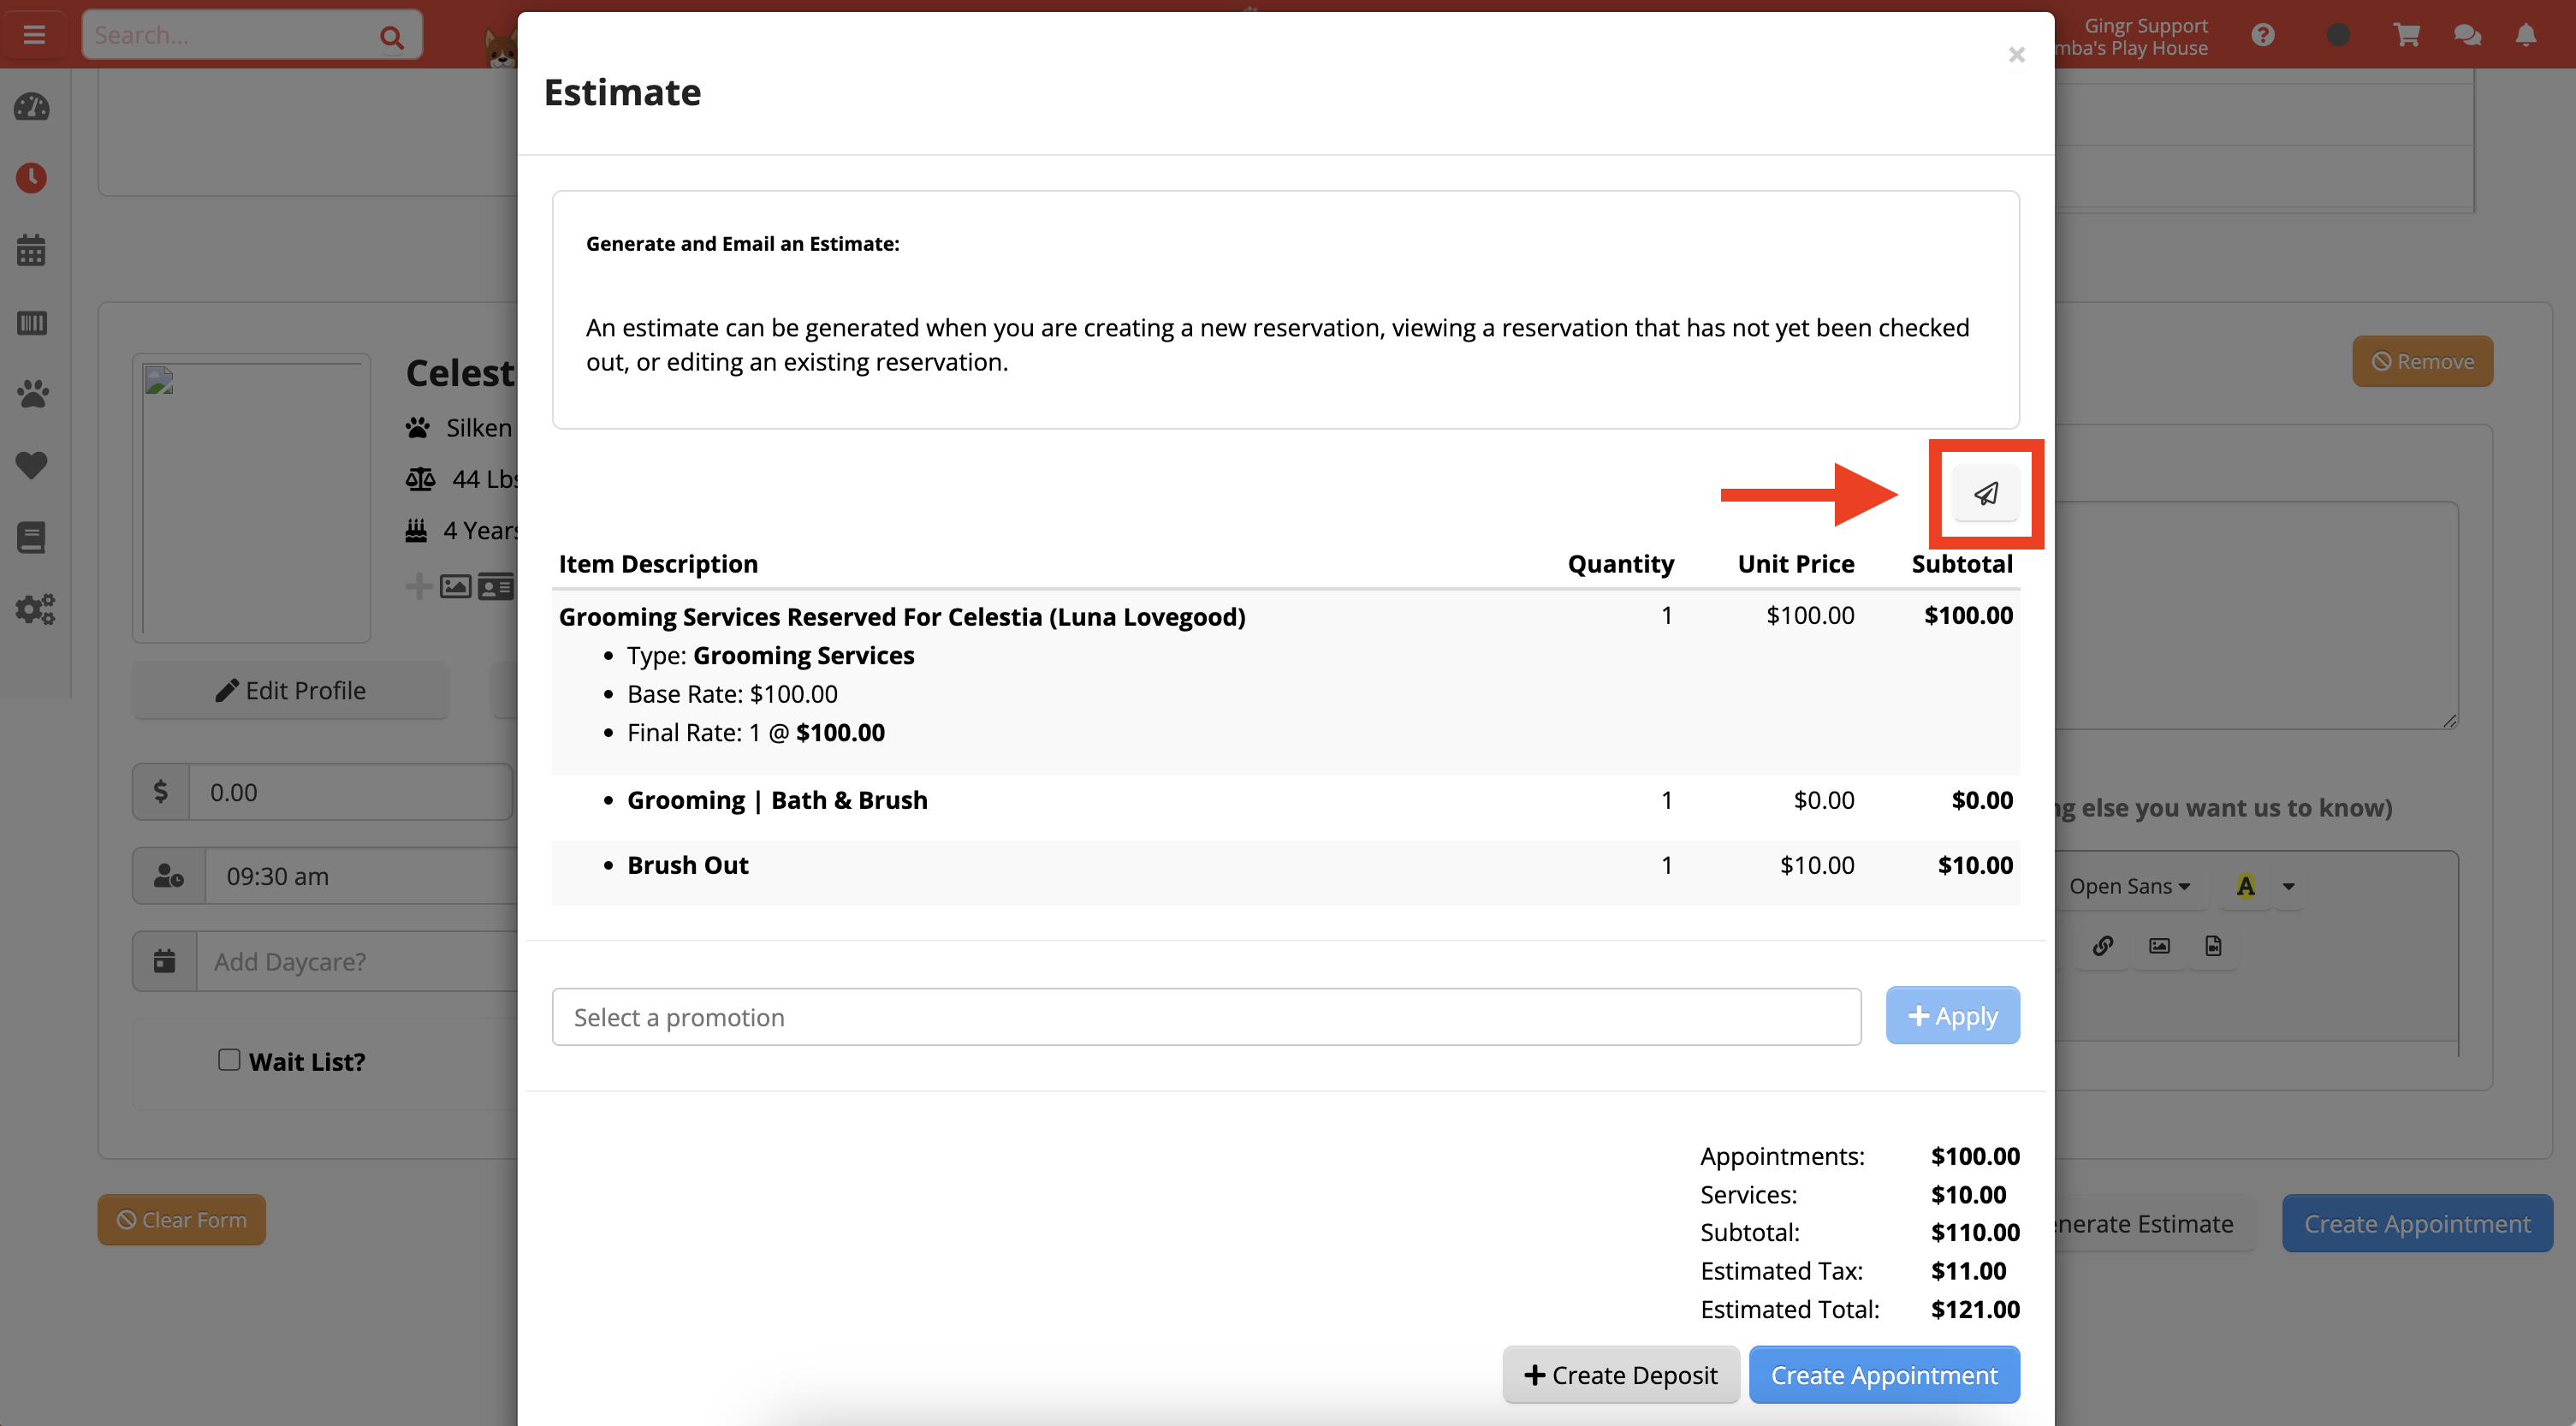Open the book icon in sidebar
The image size is (2576, 1426).
32,537
